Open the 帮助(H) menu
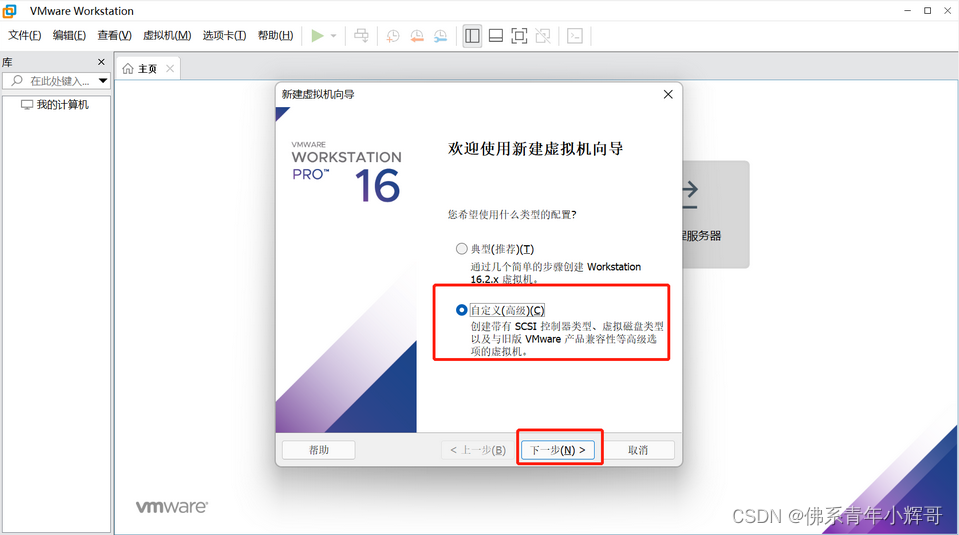 [x=275, y=35]
